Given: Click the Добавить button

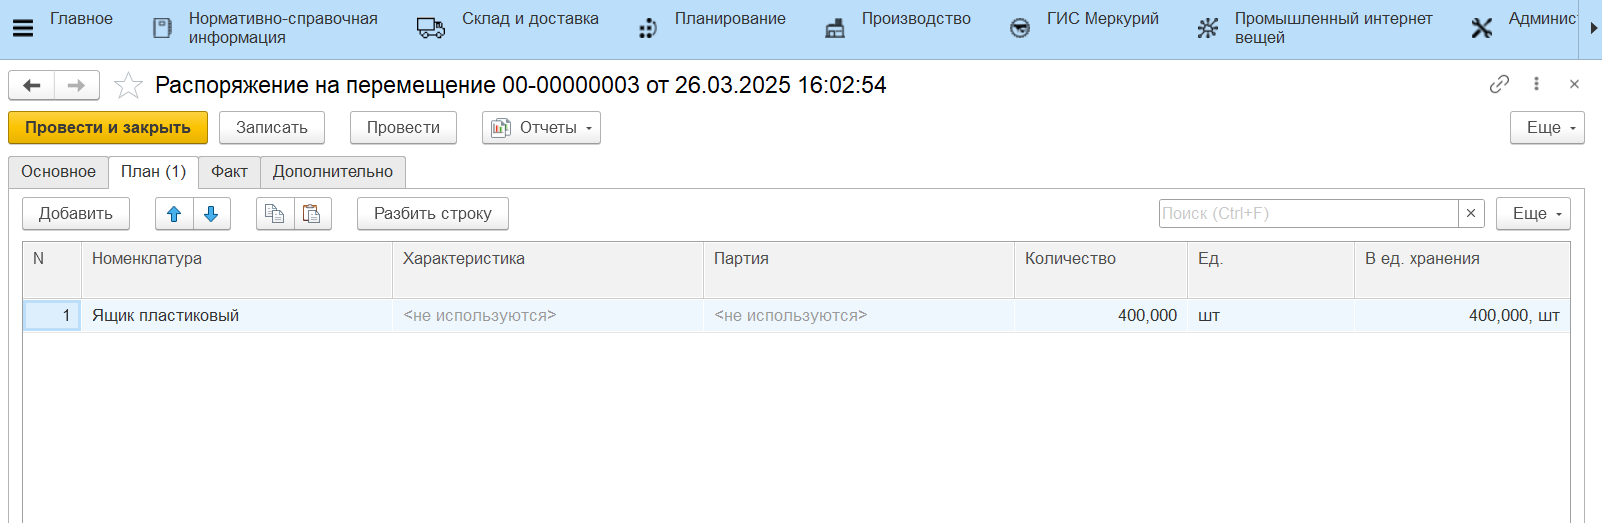Looking at the screenshot, I should click(x=76, y=214).
